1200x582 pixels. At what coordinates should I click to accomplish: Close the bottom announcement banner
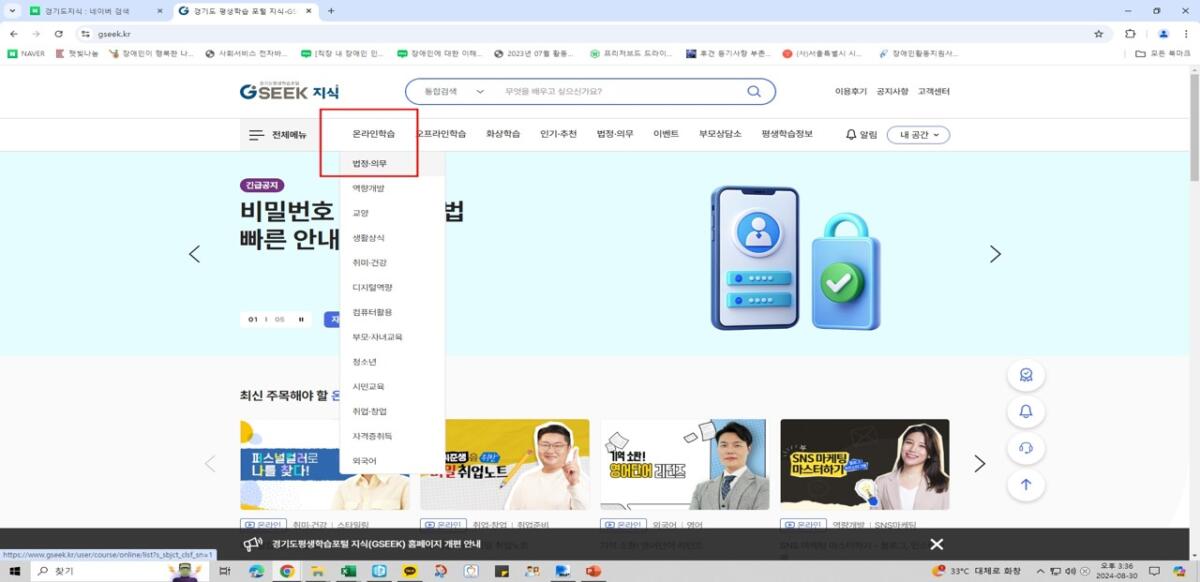tap(936, 544)
